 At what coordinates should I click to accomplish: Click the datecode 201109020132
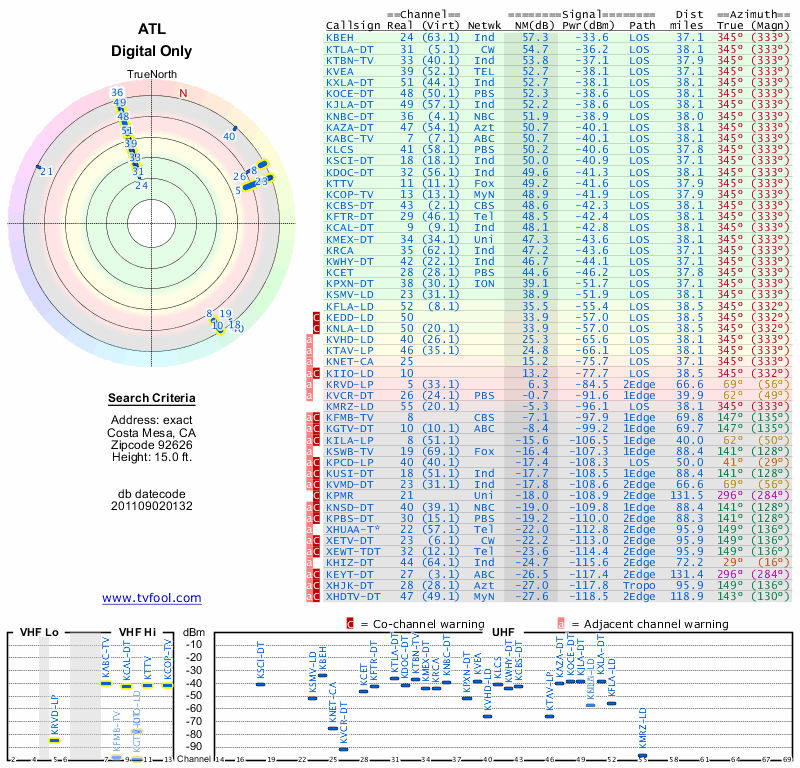[152, 506]
